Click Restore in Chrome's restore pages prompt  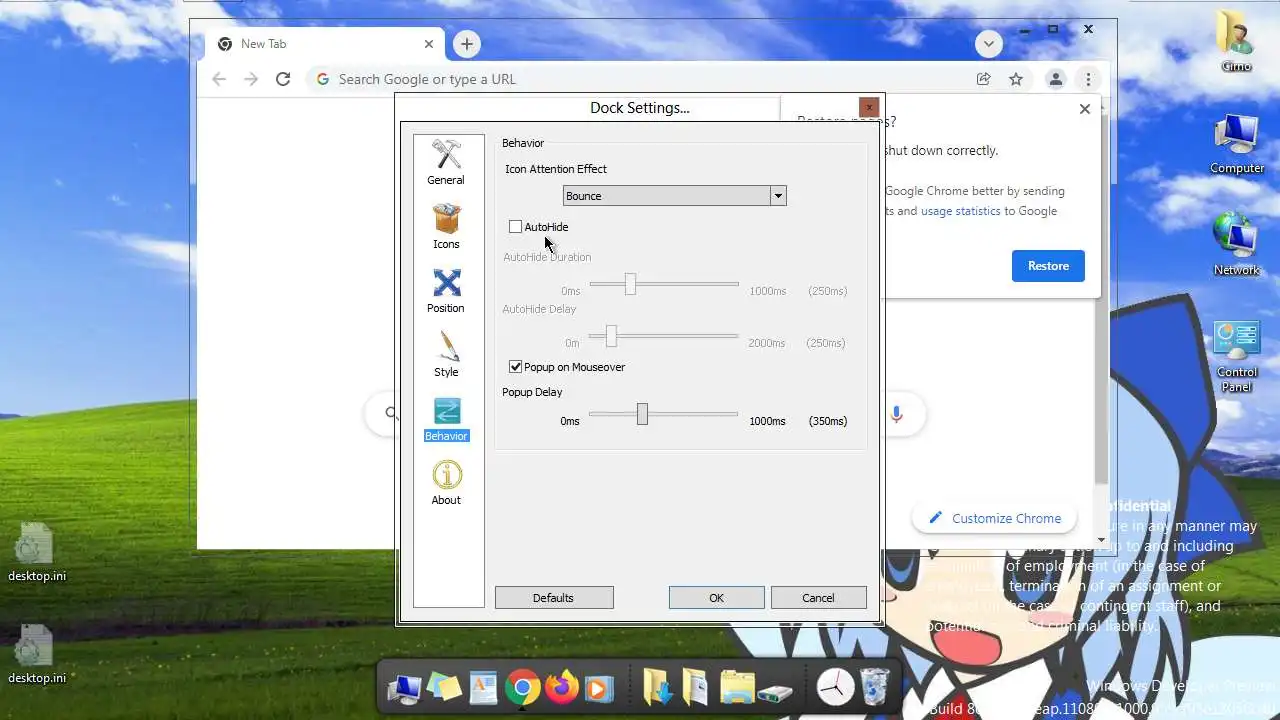pyautogui.click(x=1048, y=266)
